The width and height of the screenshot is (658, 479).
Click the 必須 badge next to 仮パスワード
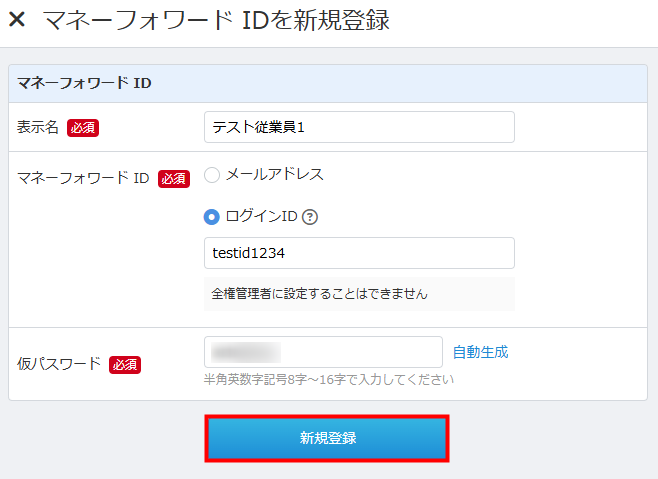(125, 364)
